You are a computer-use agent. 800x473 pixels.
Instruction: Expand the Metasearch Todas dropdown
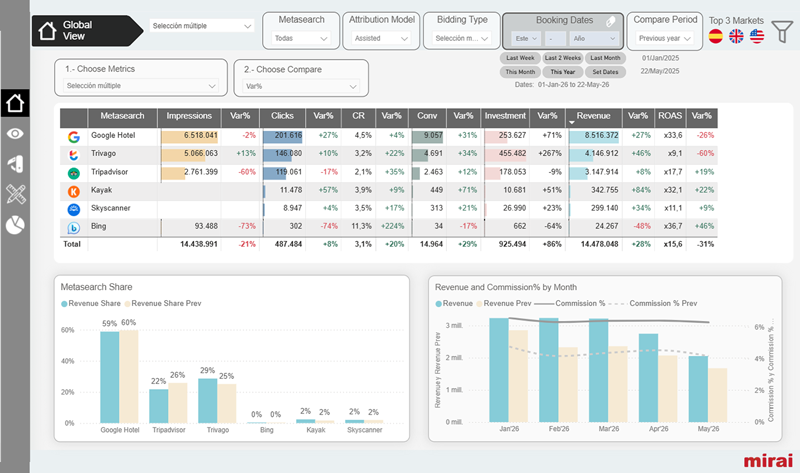301,38
